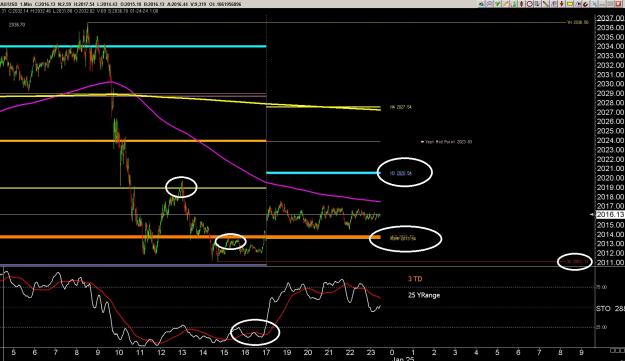Maximize the chart window
The height and width of the screenshot is (361, 625).
[610, 4]
